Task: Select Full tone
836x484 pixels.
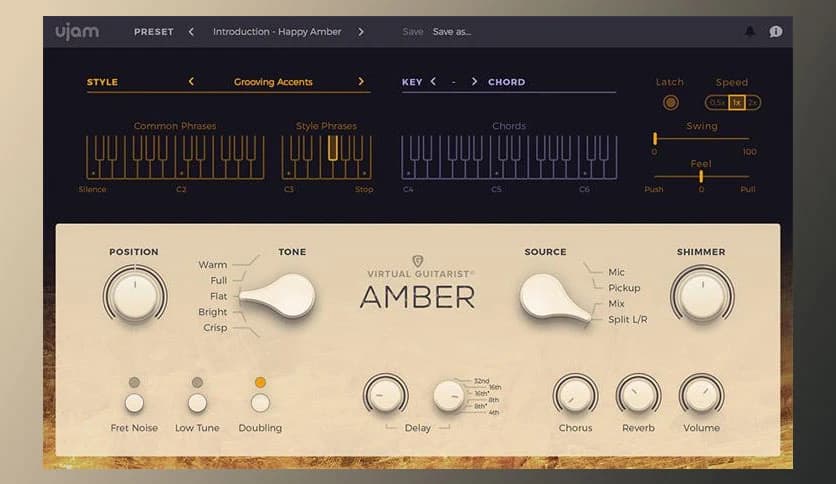Action: click(219, 280)
